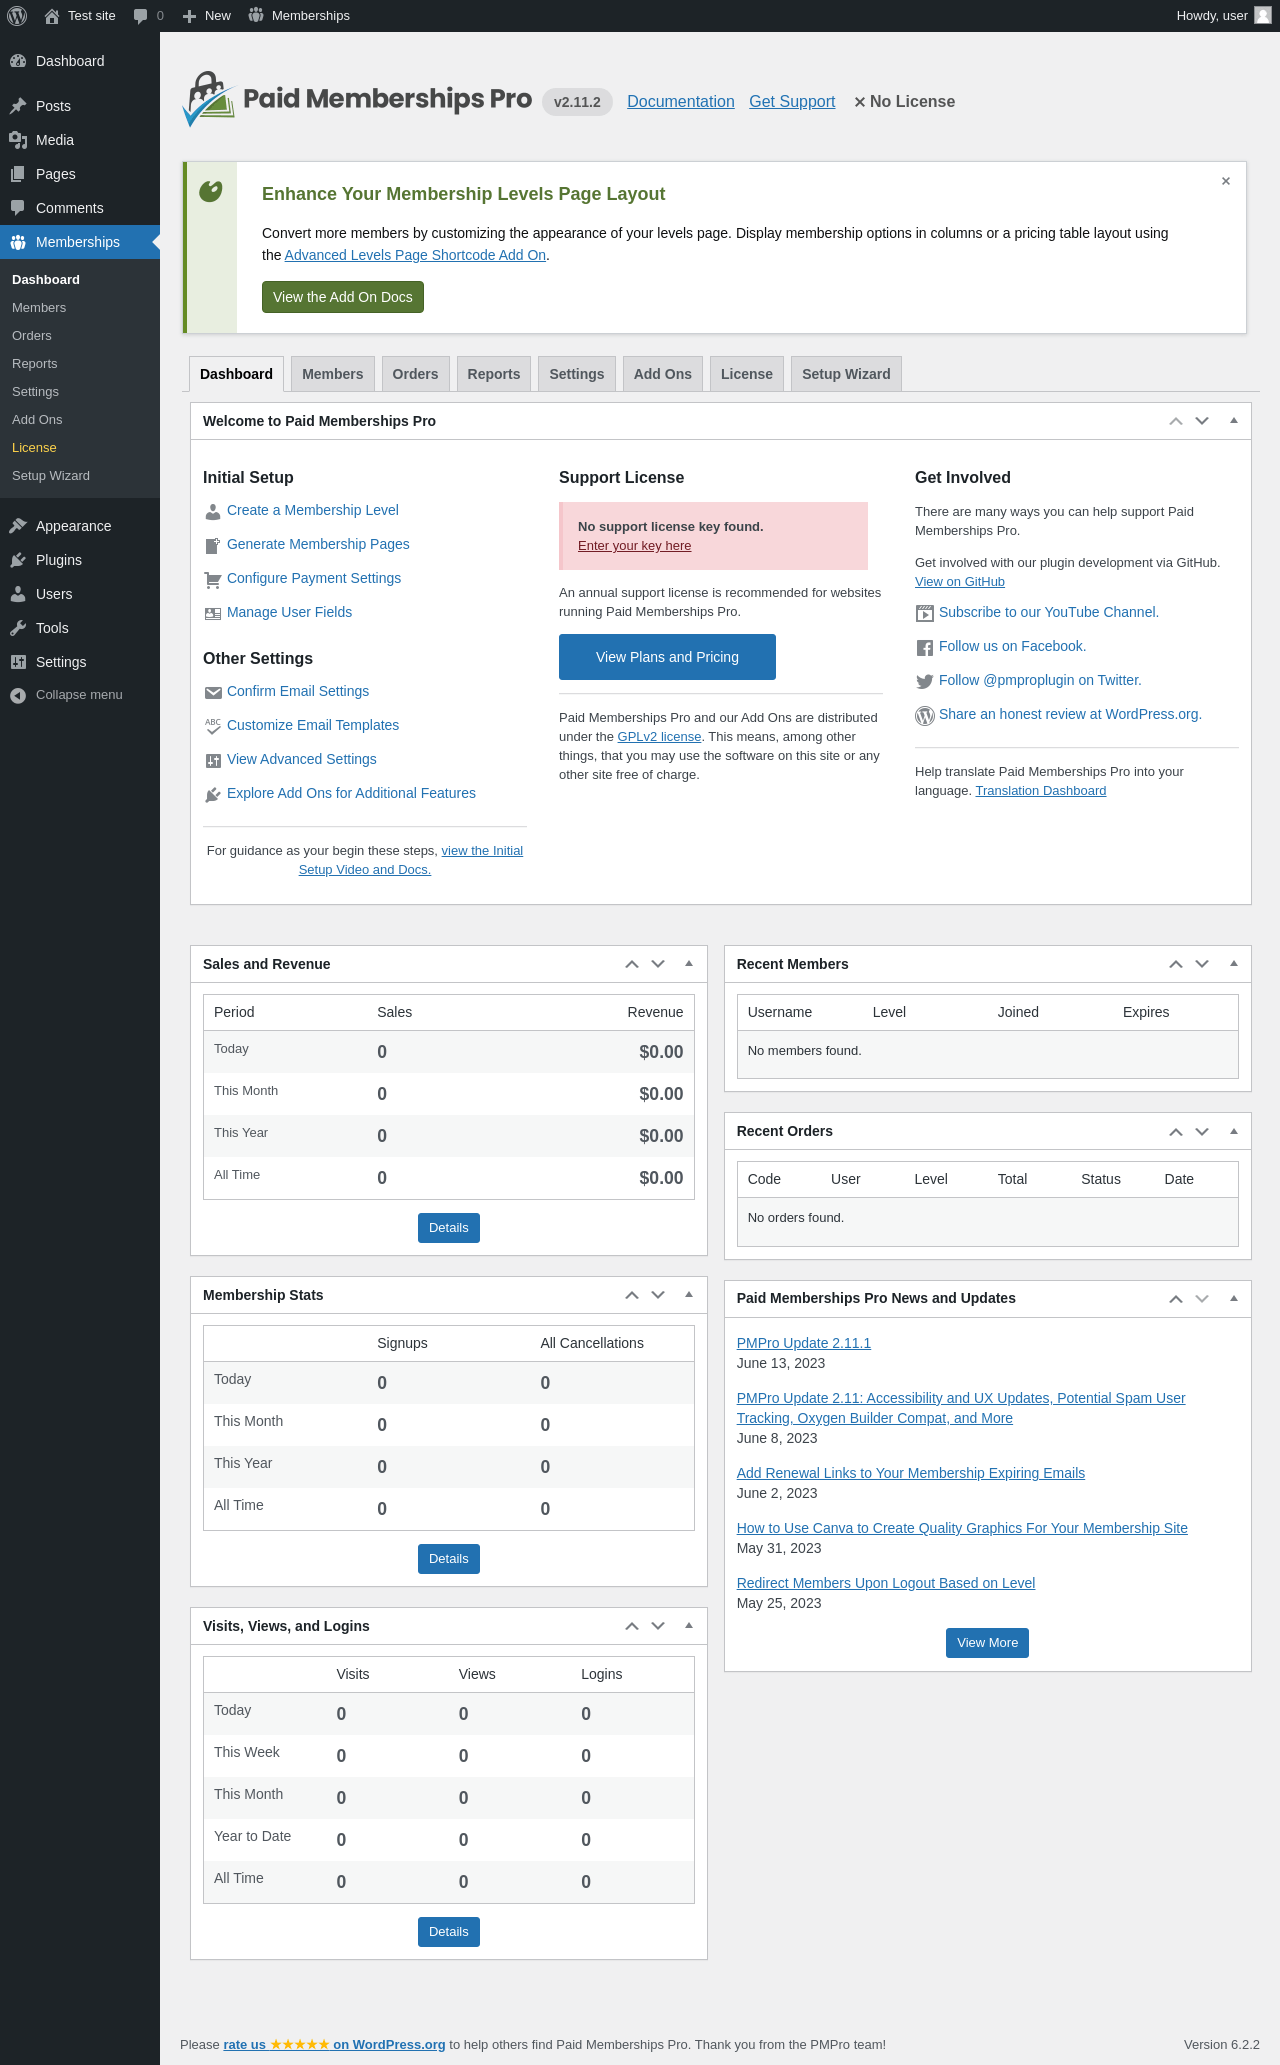The image size is (1280, 2065).
Task: Open PMPro Update 2.11.1 news post
Action: point(804,1343)
